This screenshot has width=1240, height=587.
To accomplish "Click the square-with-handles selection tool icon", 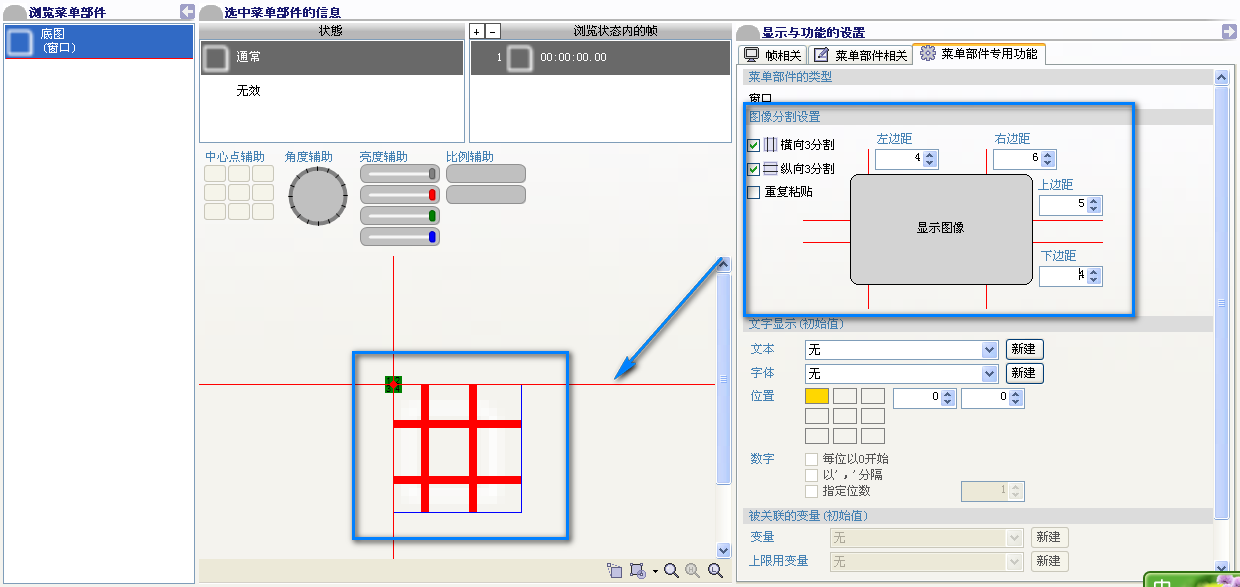I will (638, 571).
